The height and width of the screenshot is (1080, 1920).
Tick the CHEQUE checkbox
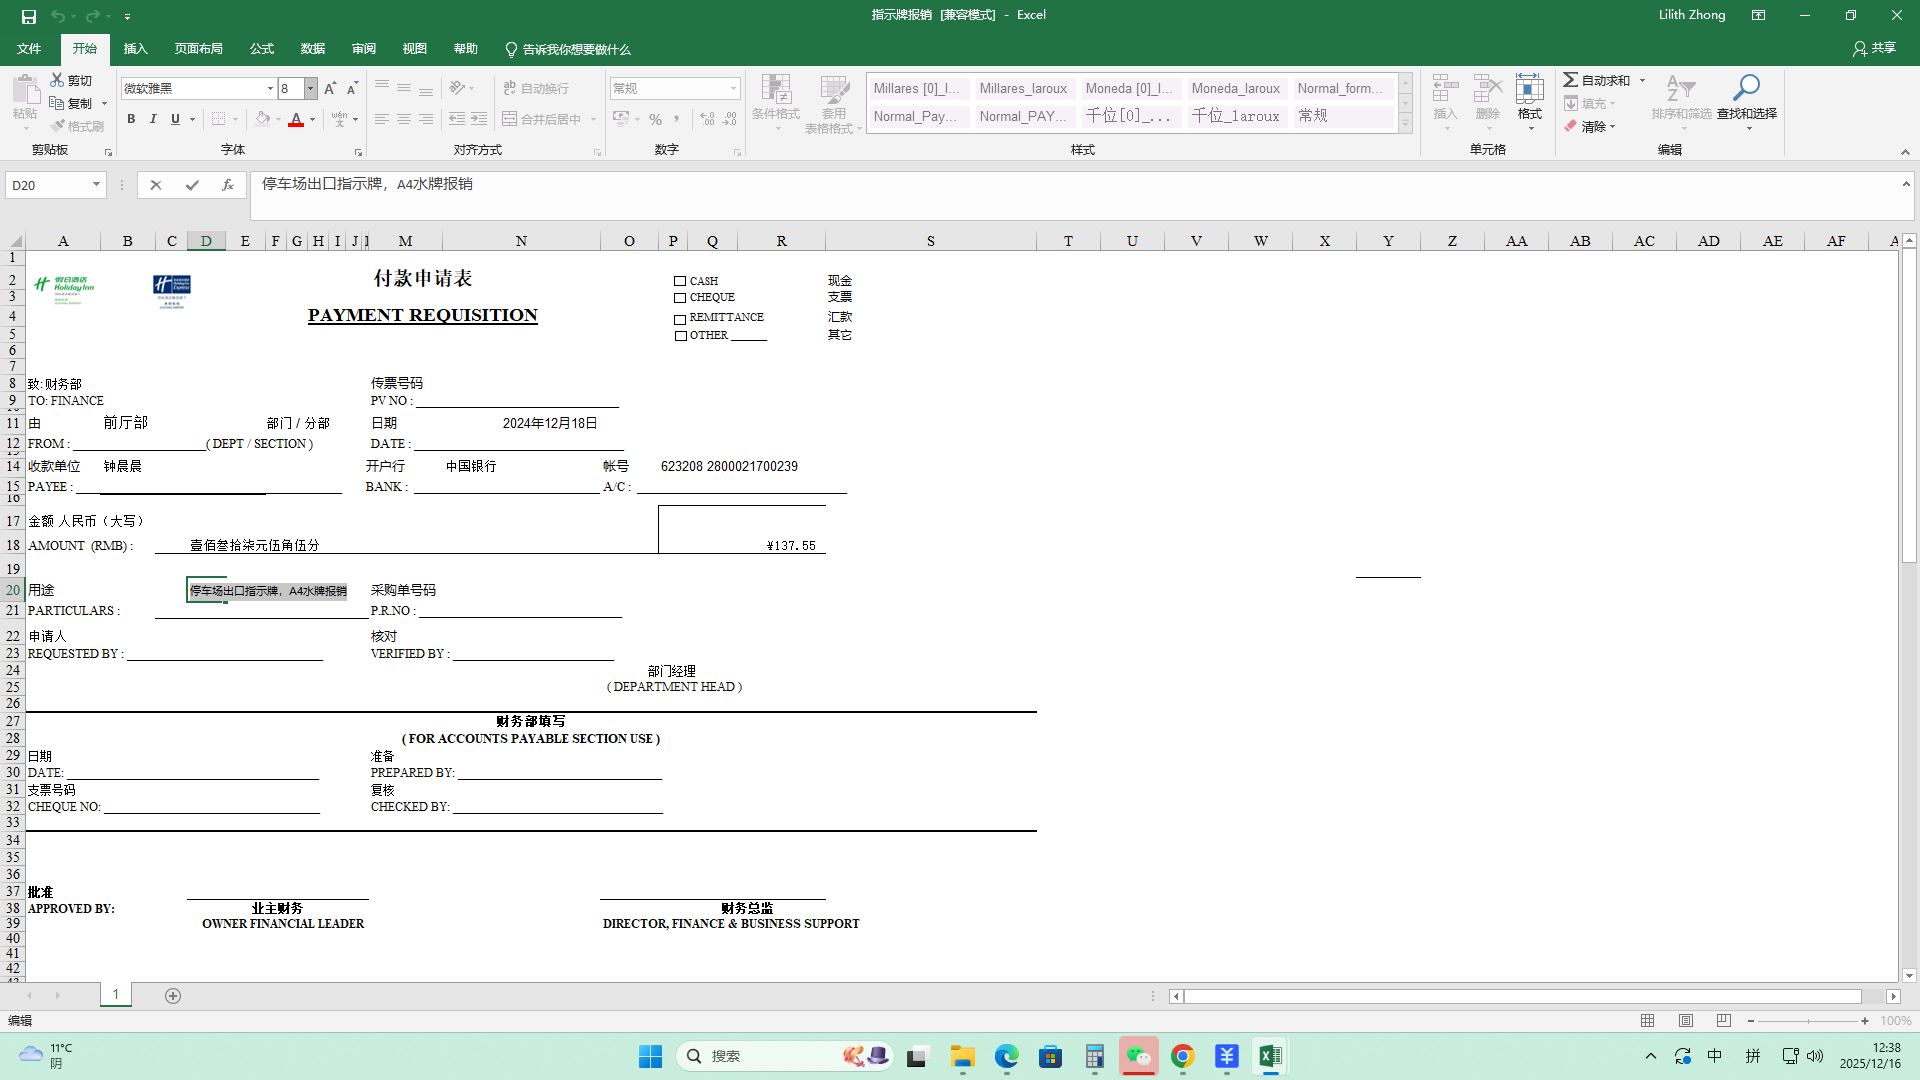(x=680, y=298)
